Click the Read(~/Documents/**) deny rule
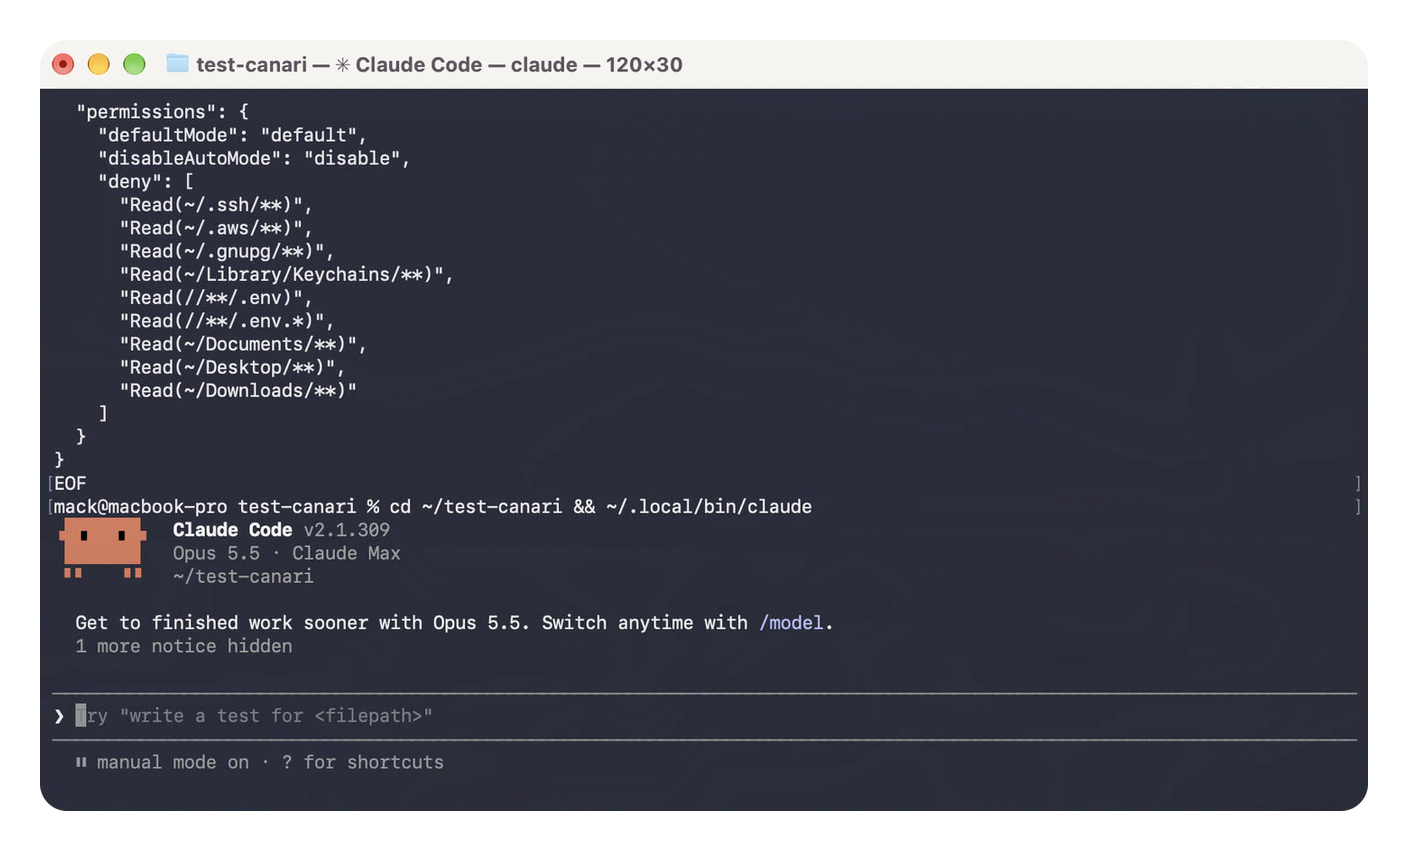This screenshot has width=1408, height=851. click(x=243, y=344)
